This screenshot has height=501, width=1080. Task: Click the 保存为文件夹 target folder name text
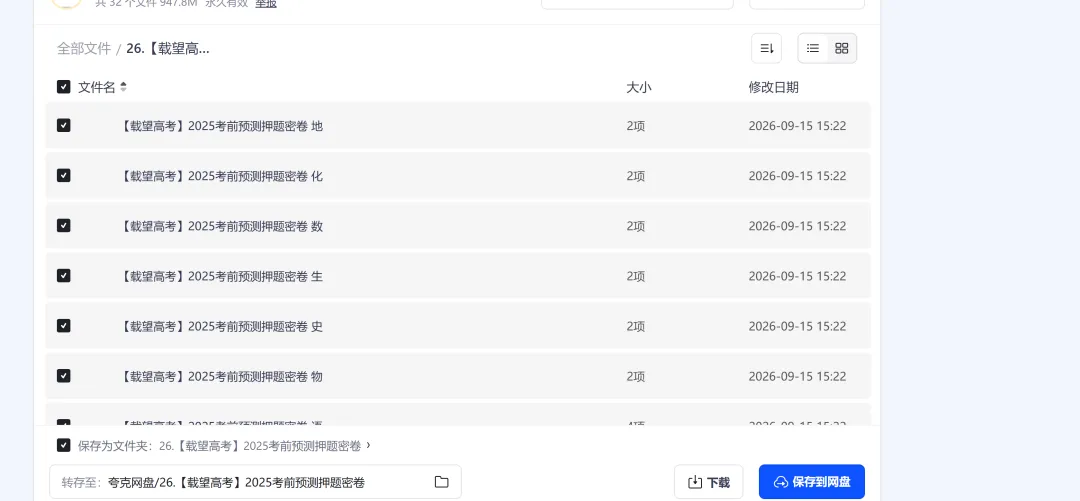[x=260, y=446]
